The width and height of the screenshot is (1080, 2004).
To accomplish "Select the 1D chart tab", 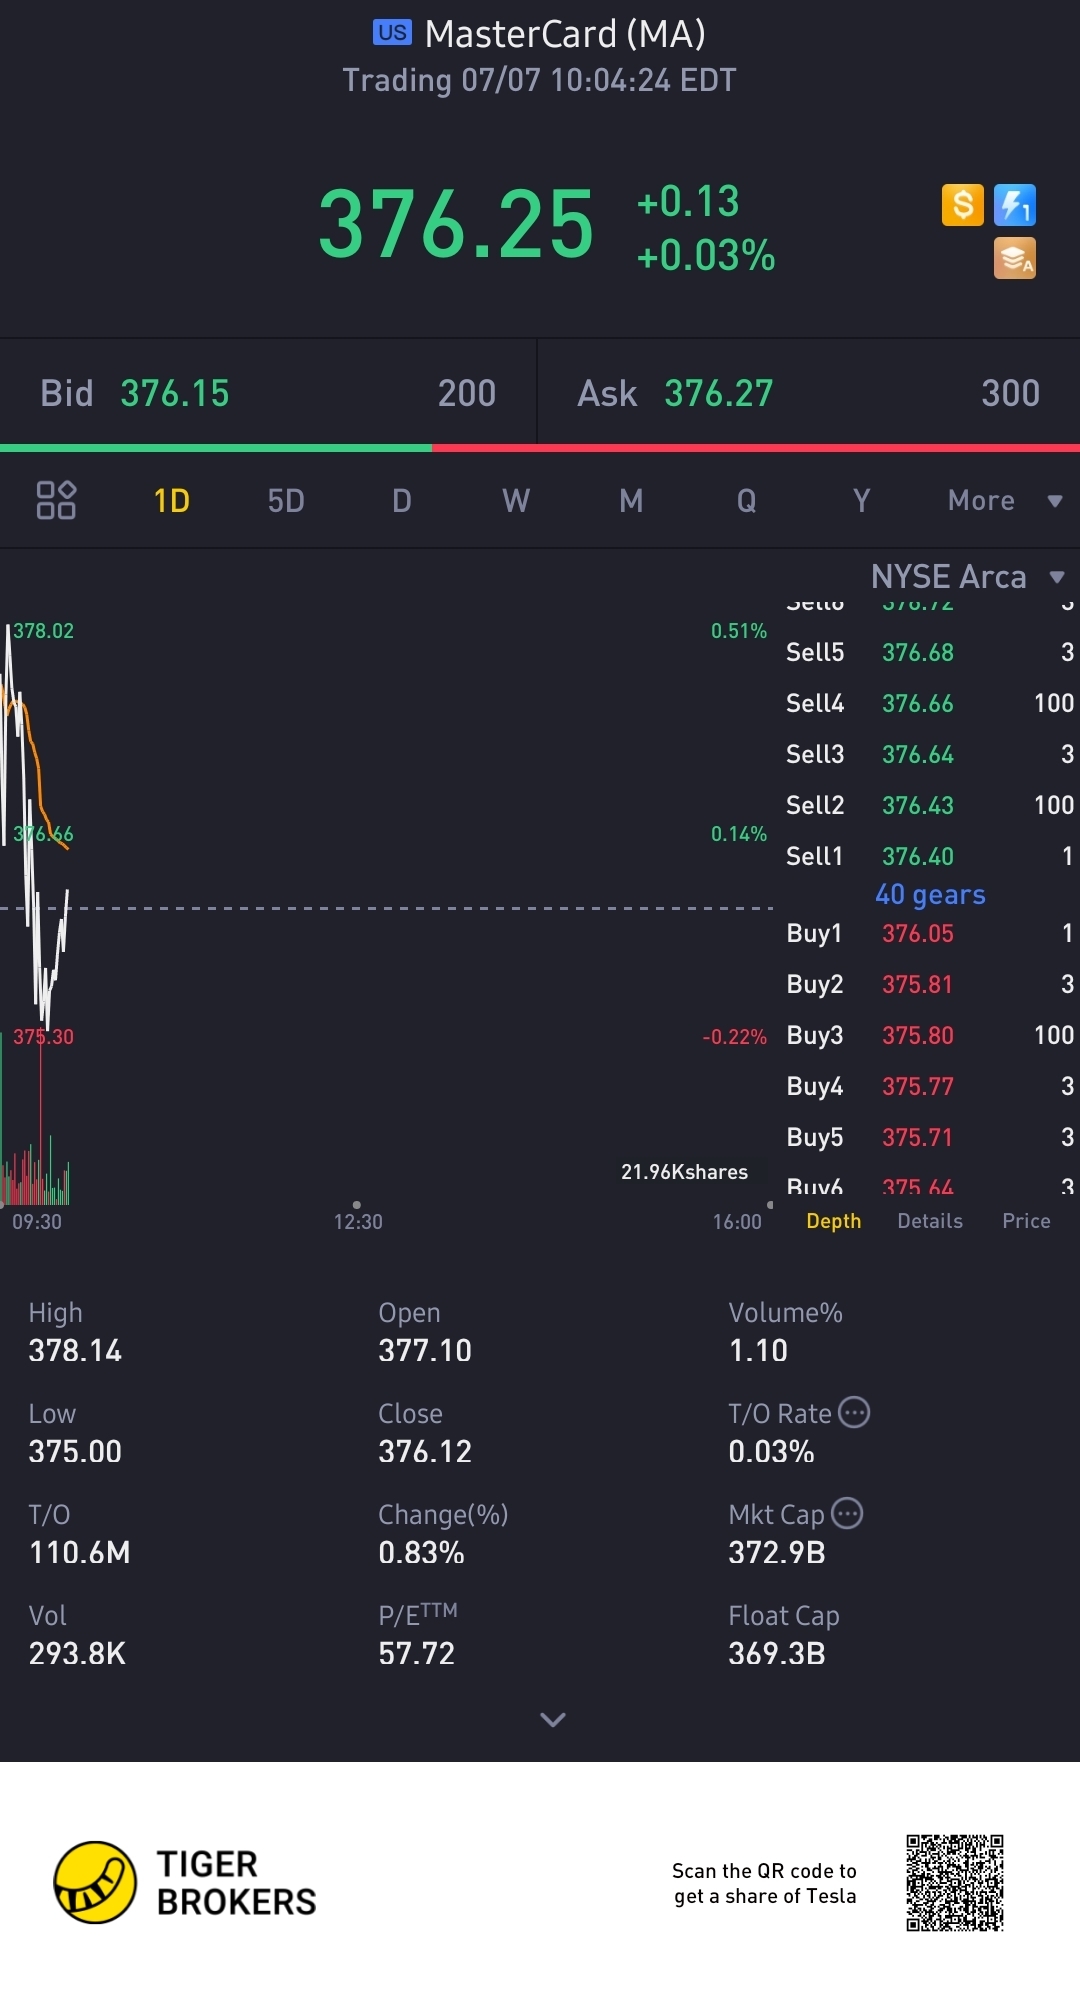I will pos(172,500).
